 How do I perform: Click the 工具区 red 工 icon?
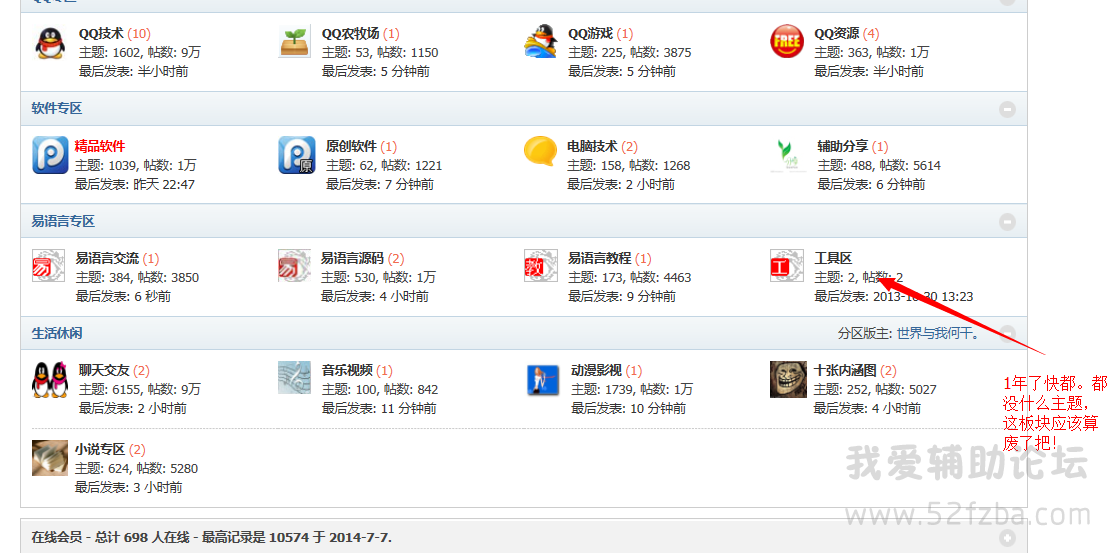[x=786, y=265]
